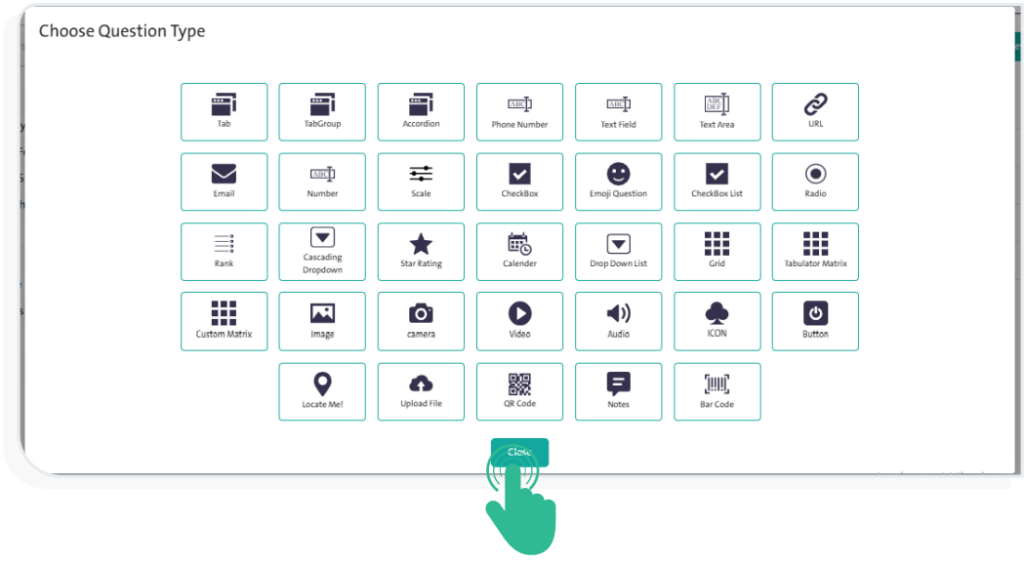Select the Radio question type
1024x564 pixels.
[815, 182]
